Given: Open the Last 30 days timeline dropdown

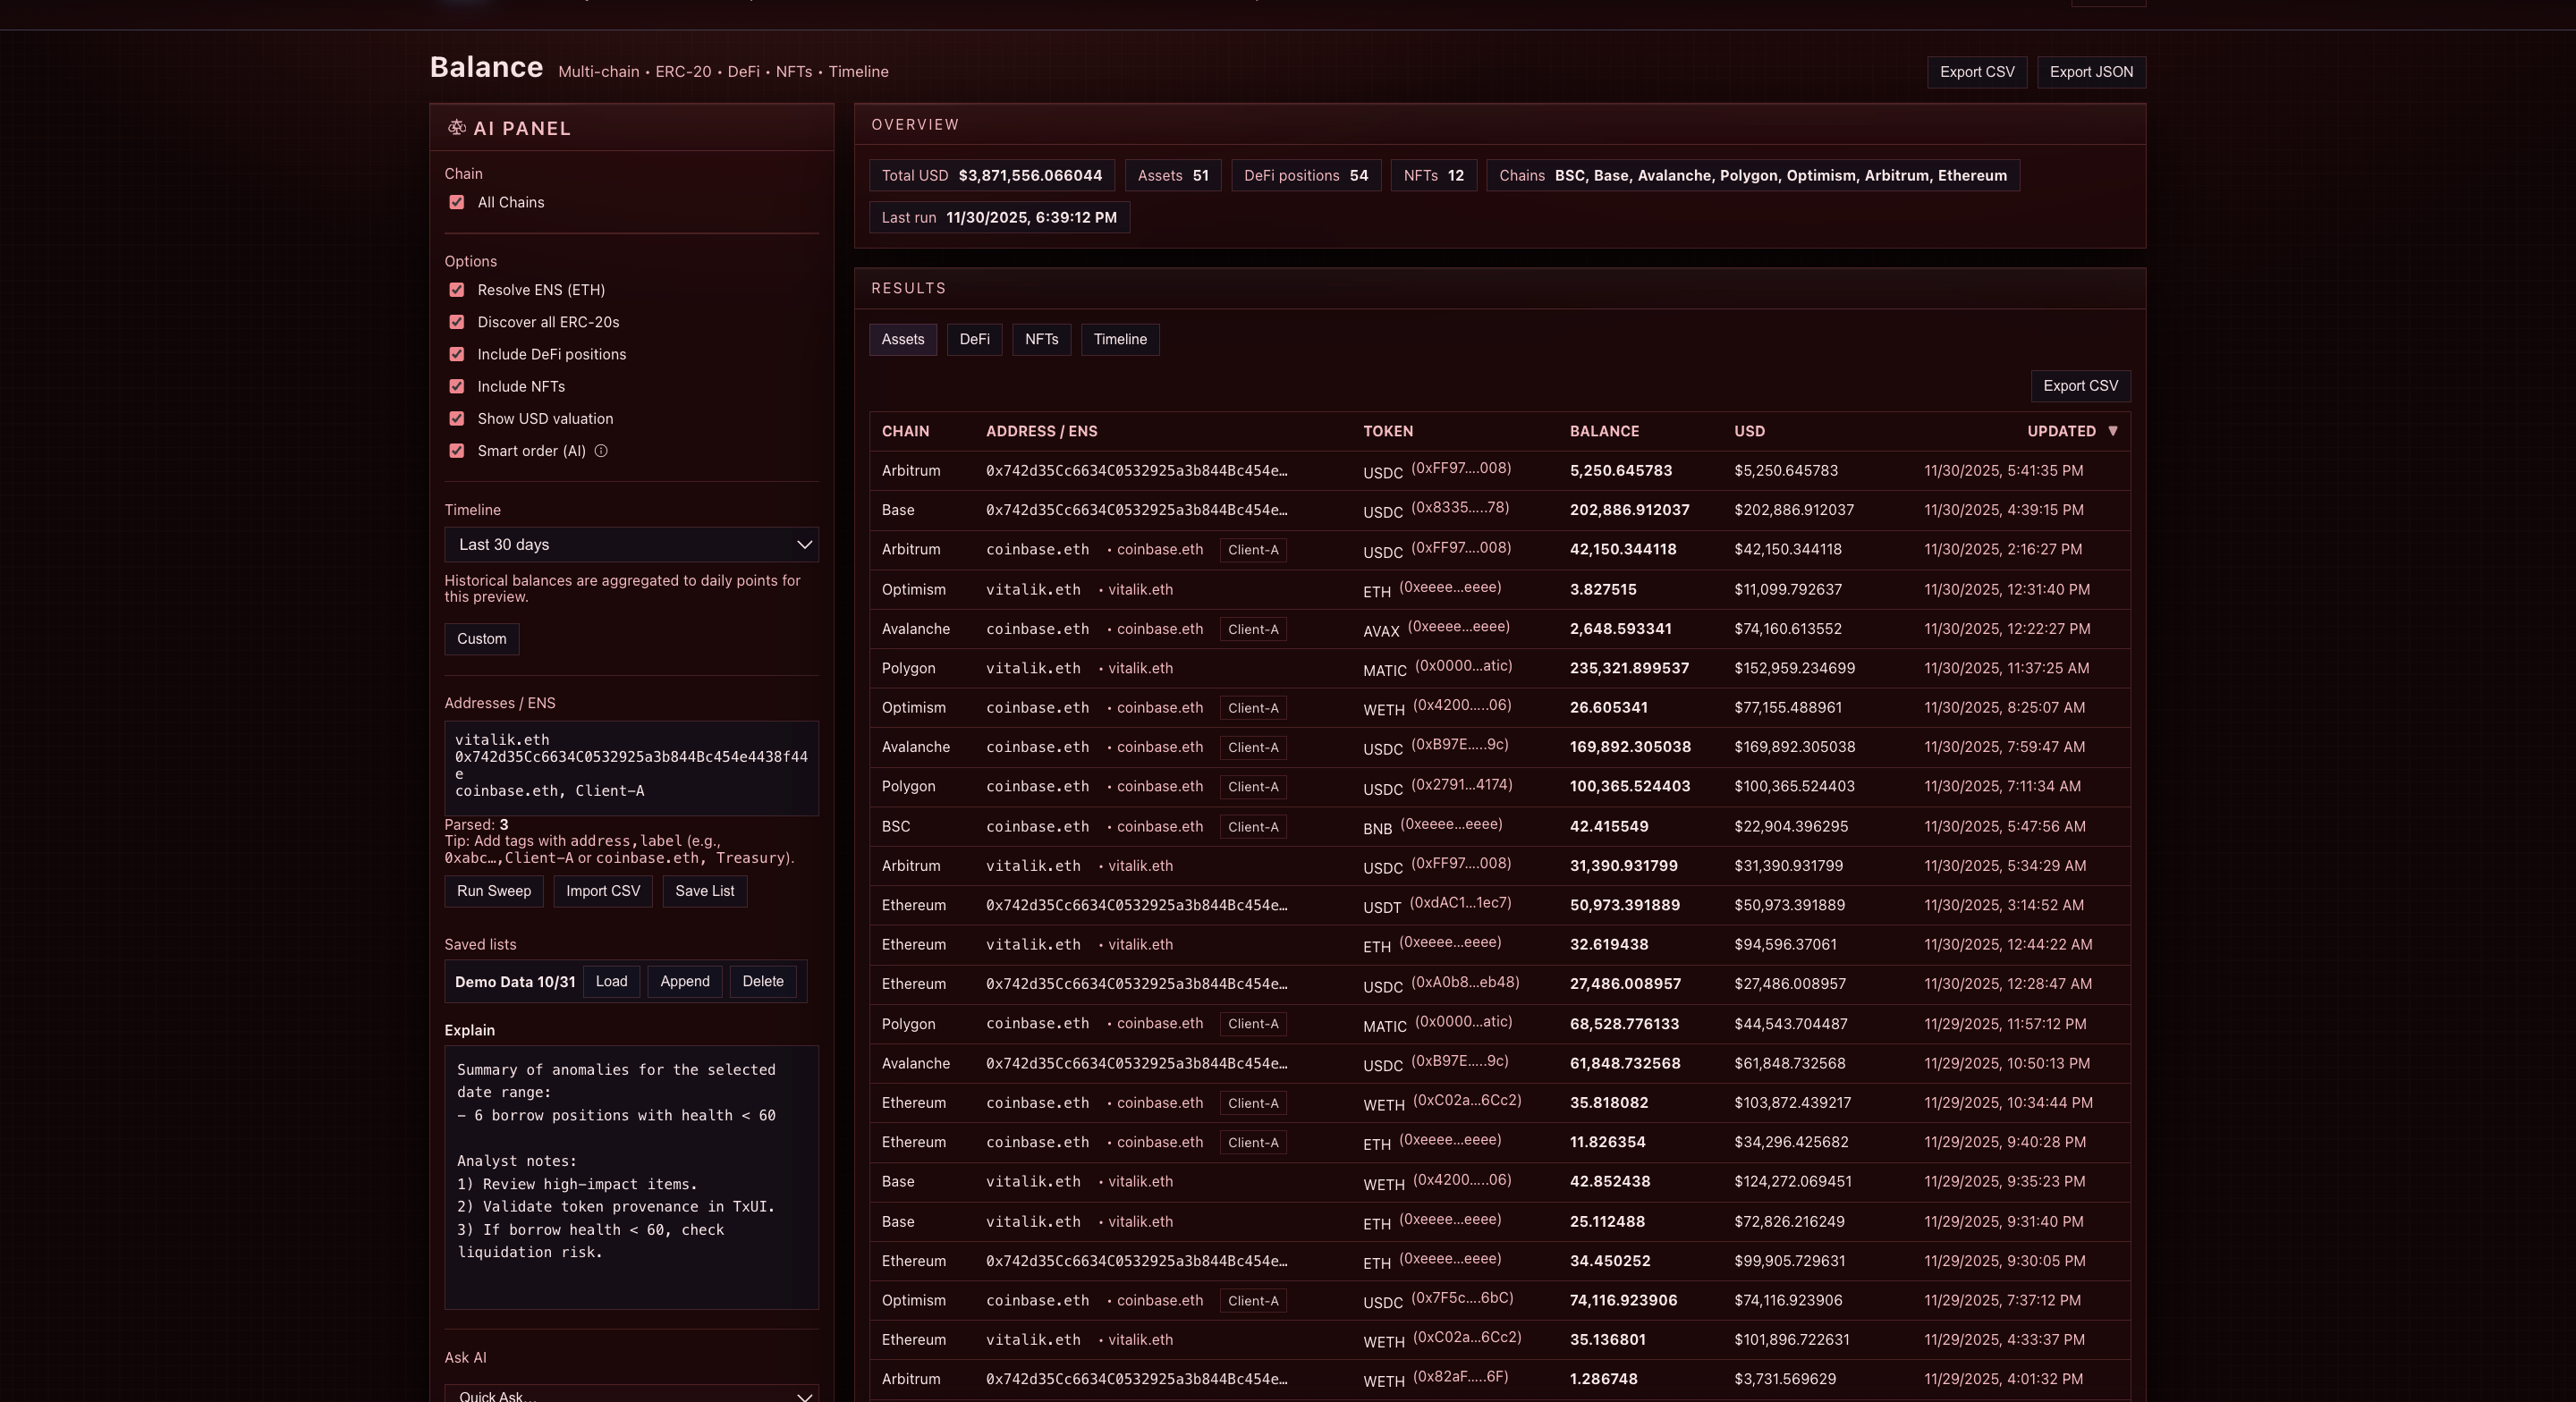Looking at the screenshot, I should click(x=631, y=545).
